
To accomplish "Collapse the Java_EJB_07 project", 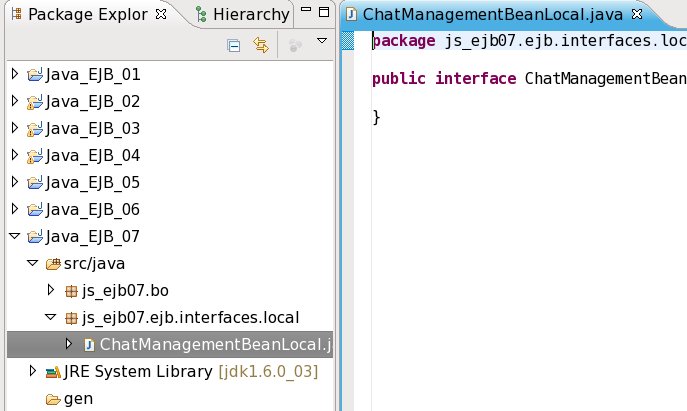I will 14,237.
